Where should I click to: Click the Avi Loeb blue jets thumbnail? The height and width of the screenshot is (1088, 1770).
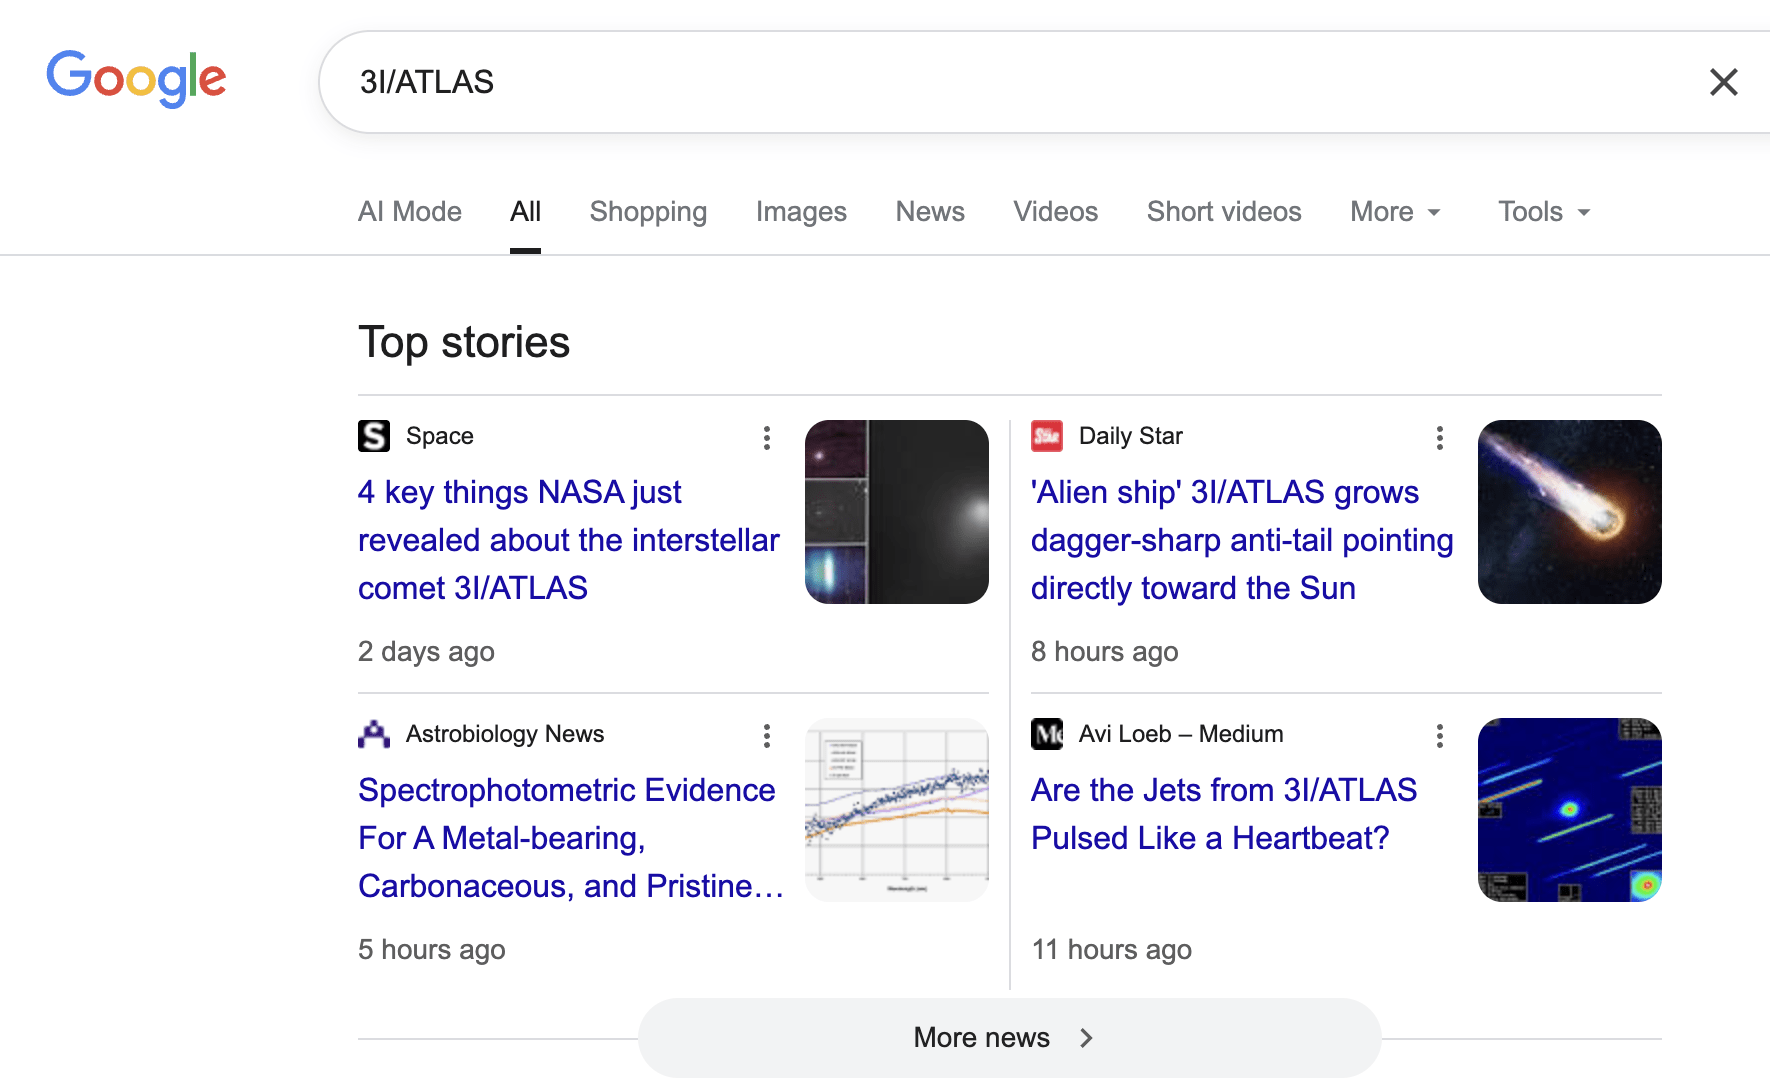(x=1570, y=810)
